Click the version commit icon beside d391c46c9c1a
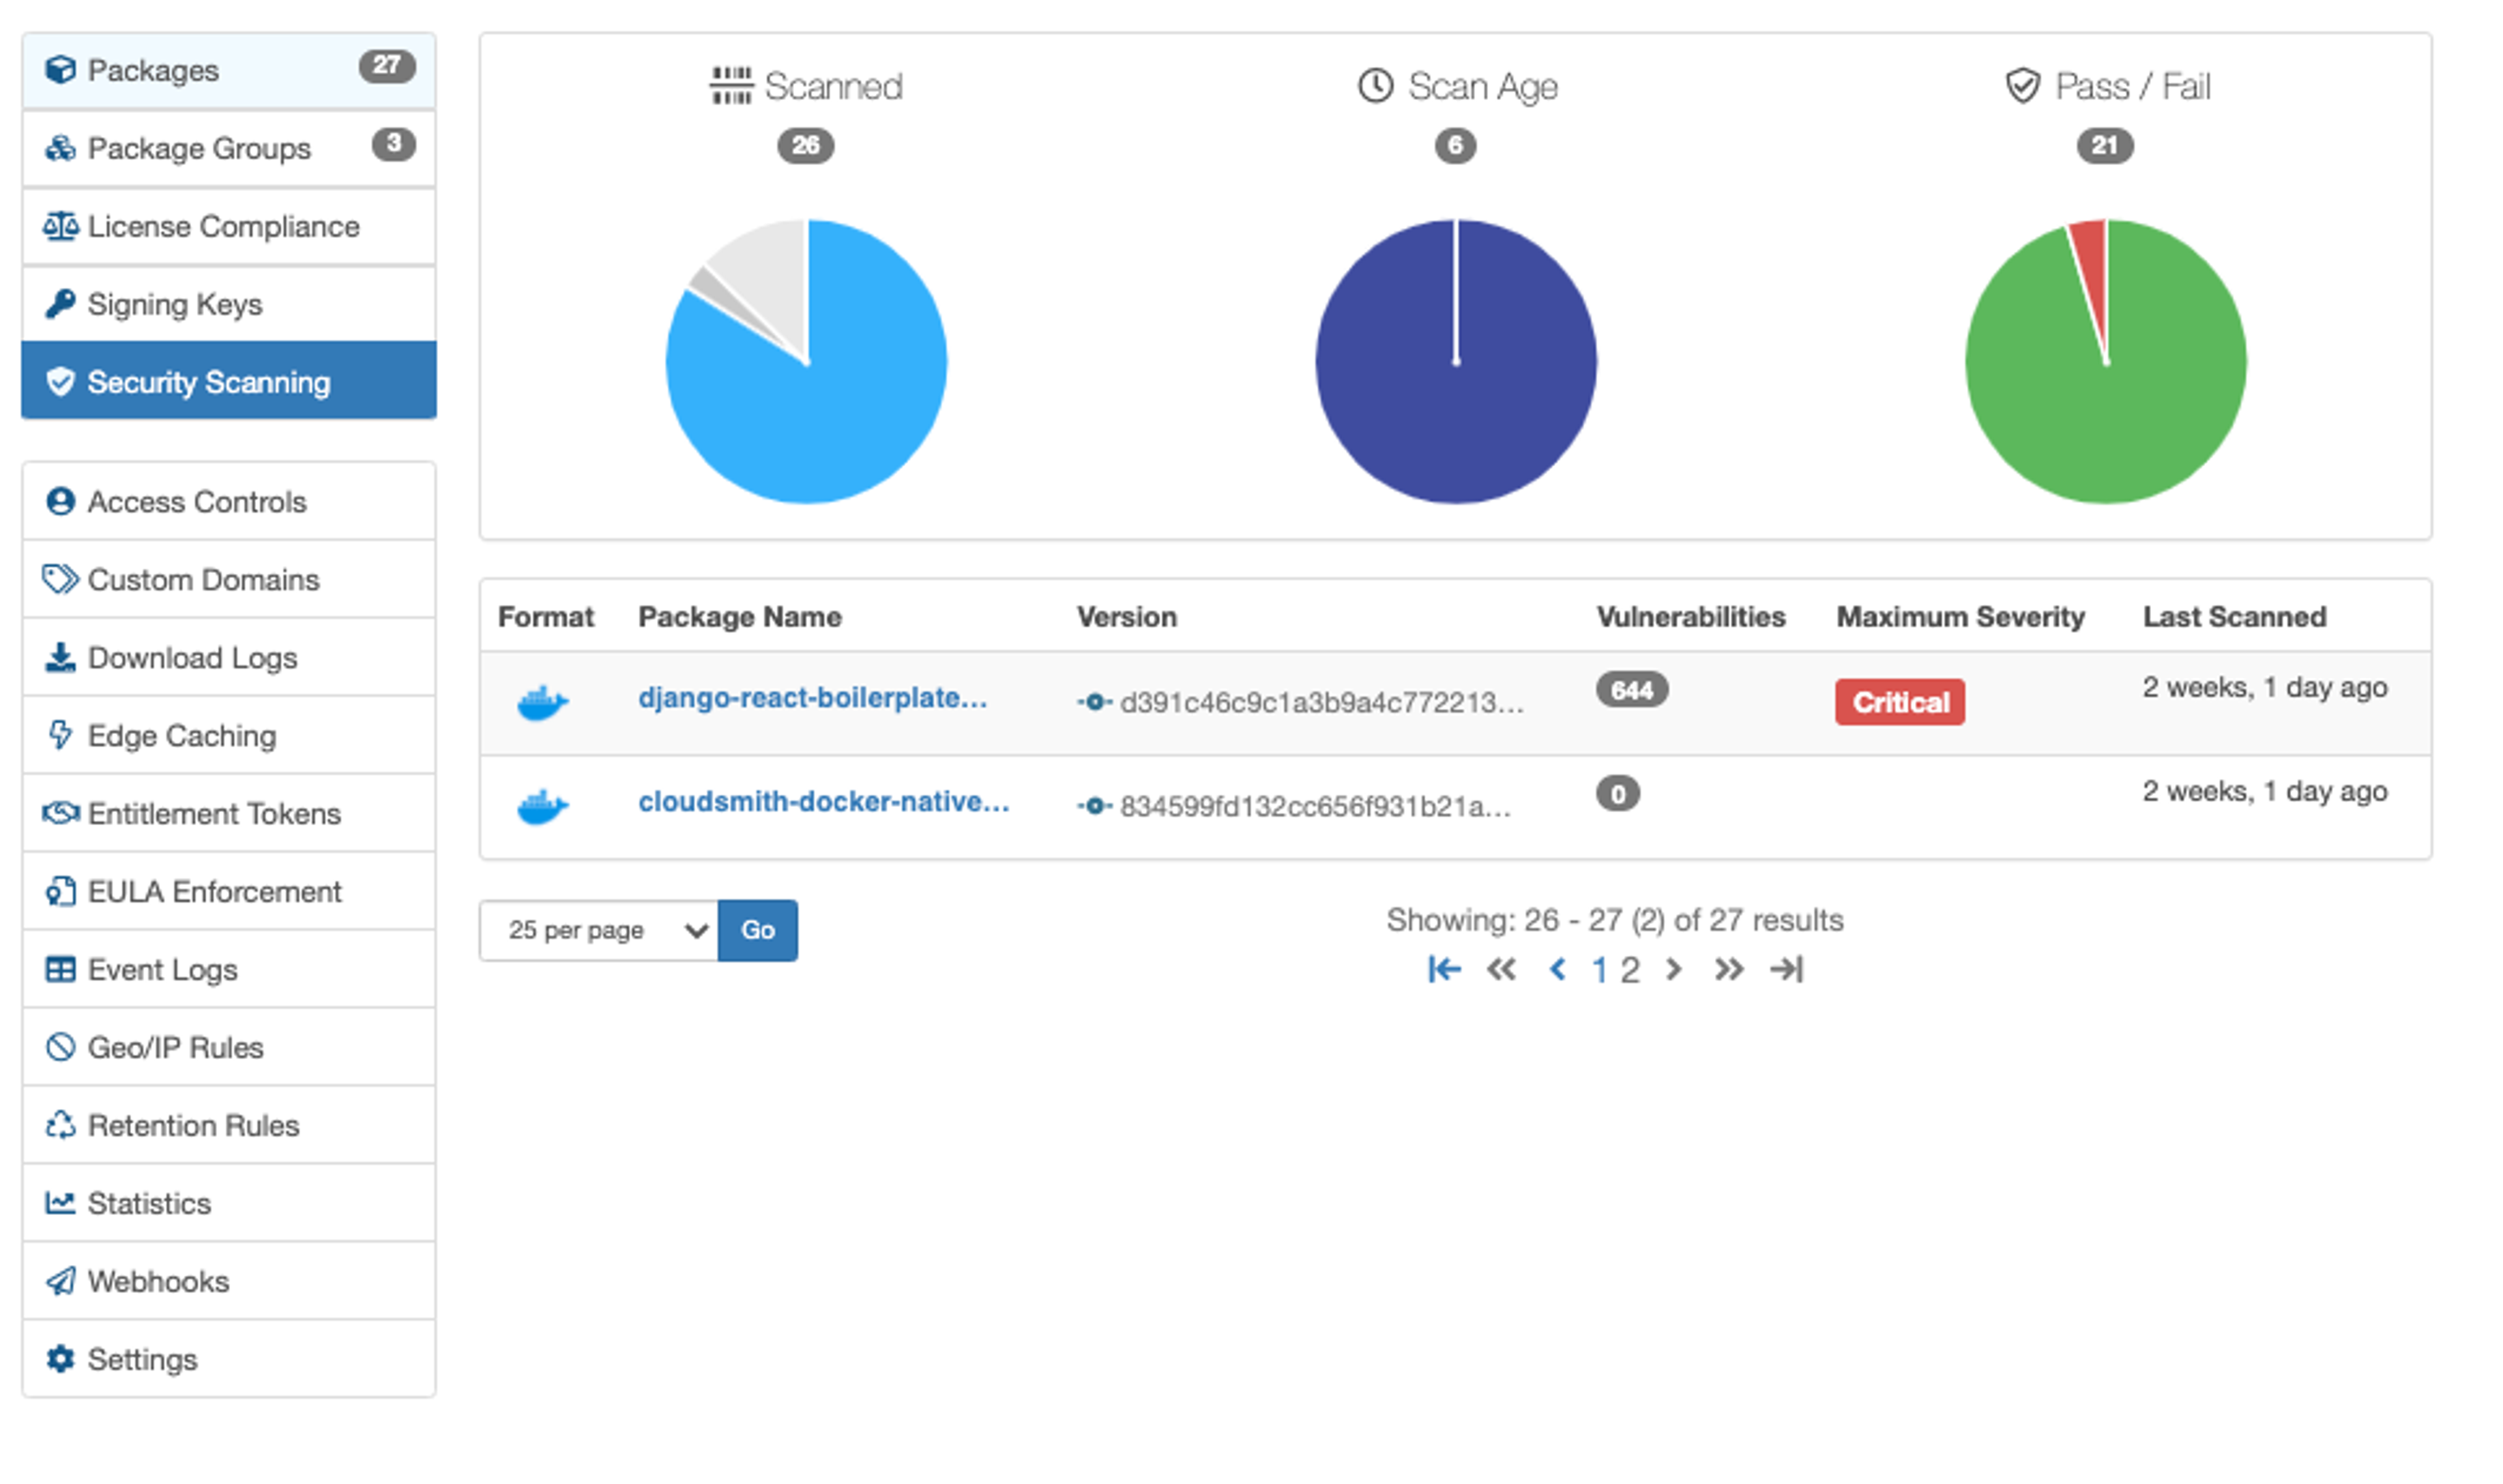The height and width of the screenshot is (1484, 2503). (x=1094, y=702)
